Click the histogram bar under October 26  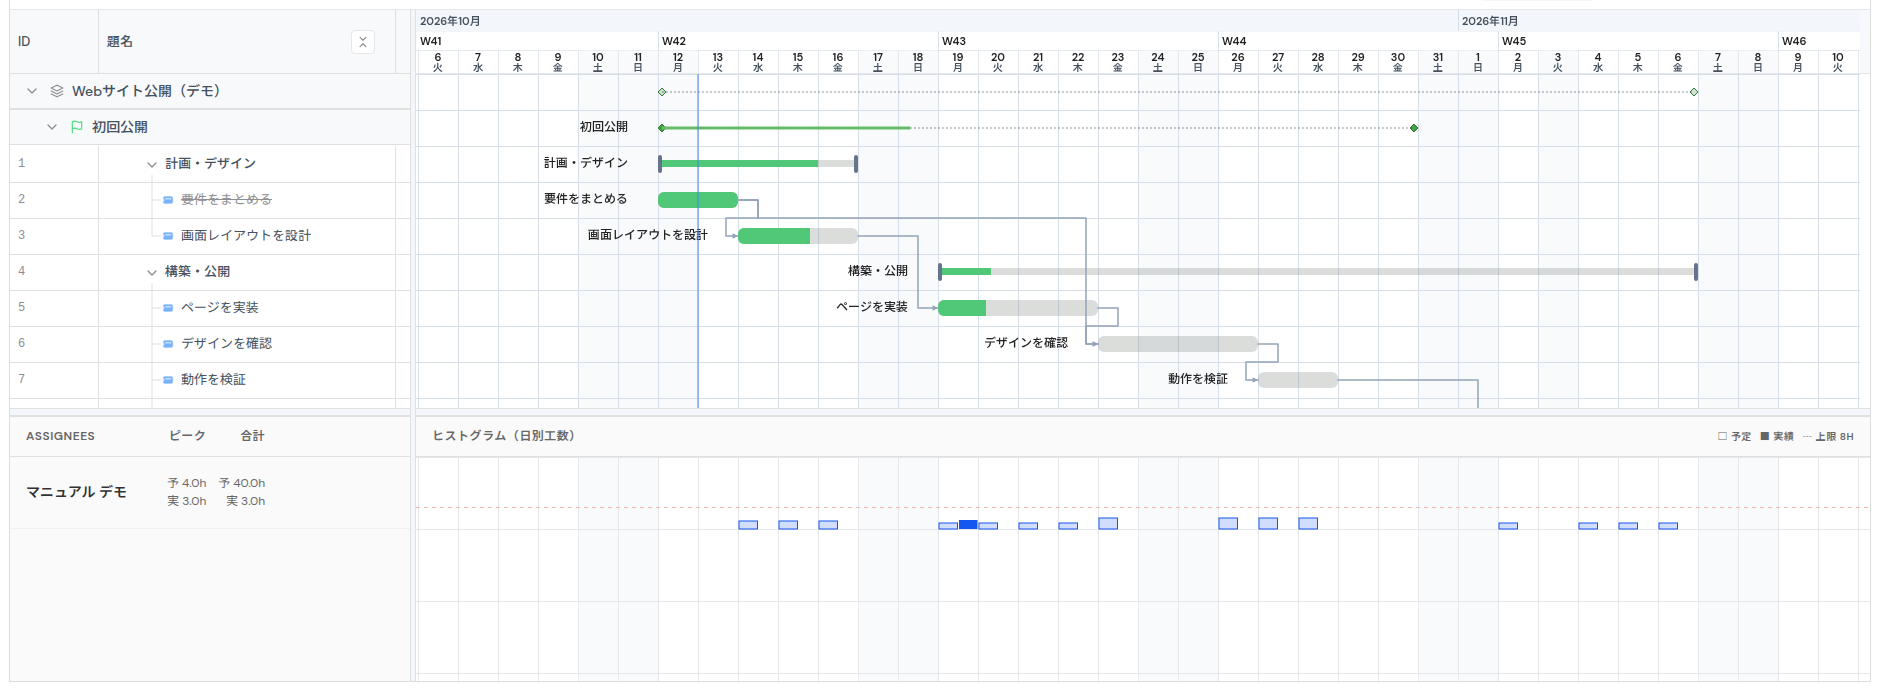(x=1228, y=523)
